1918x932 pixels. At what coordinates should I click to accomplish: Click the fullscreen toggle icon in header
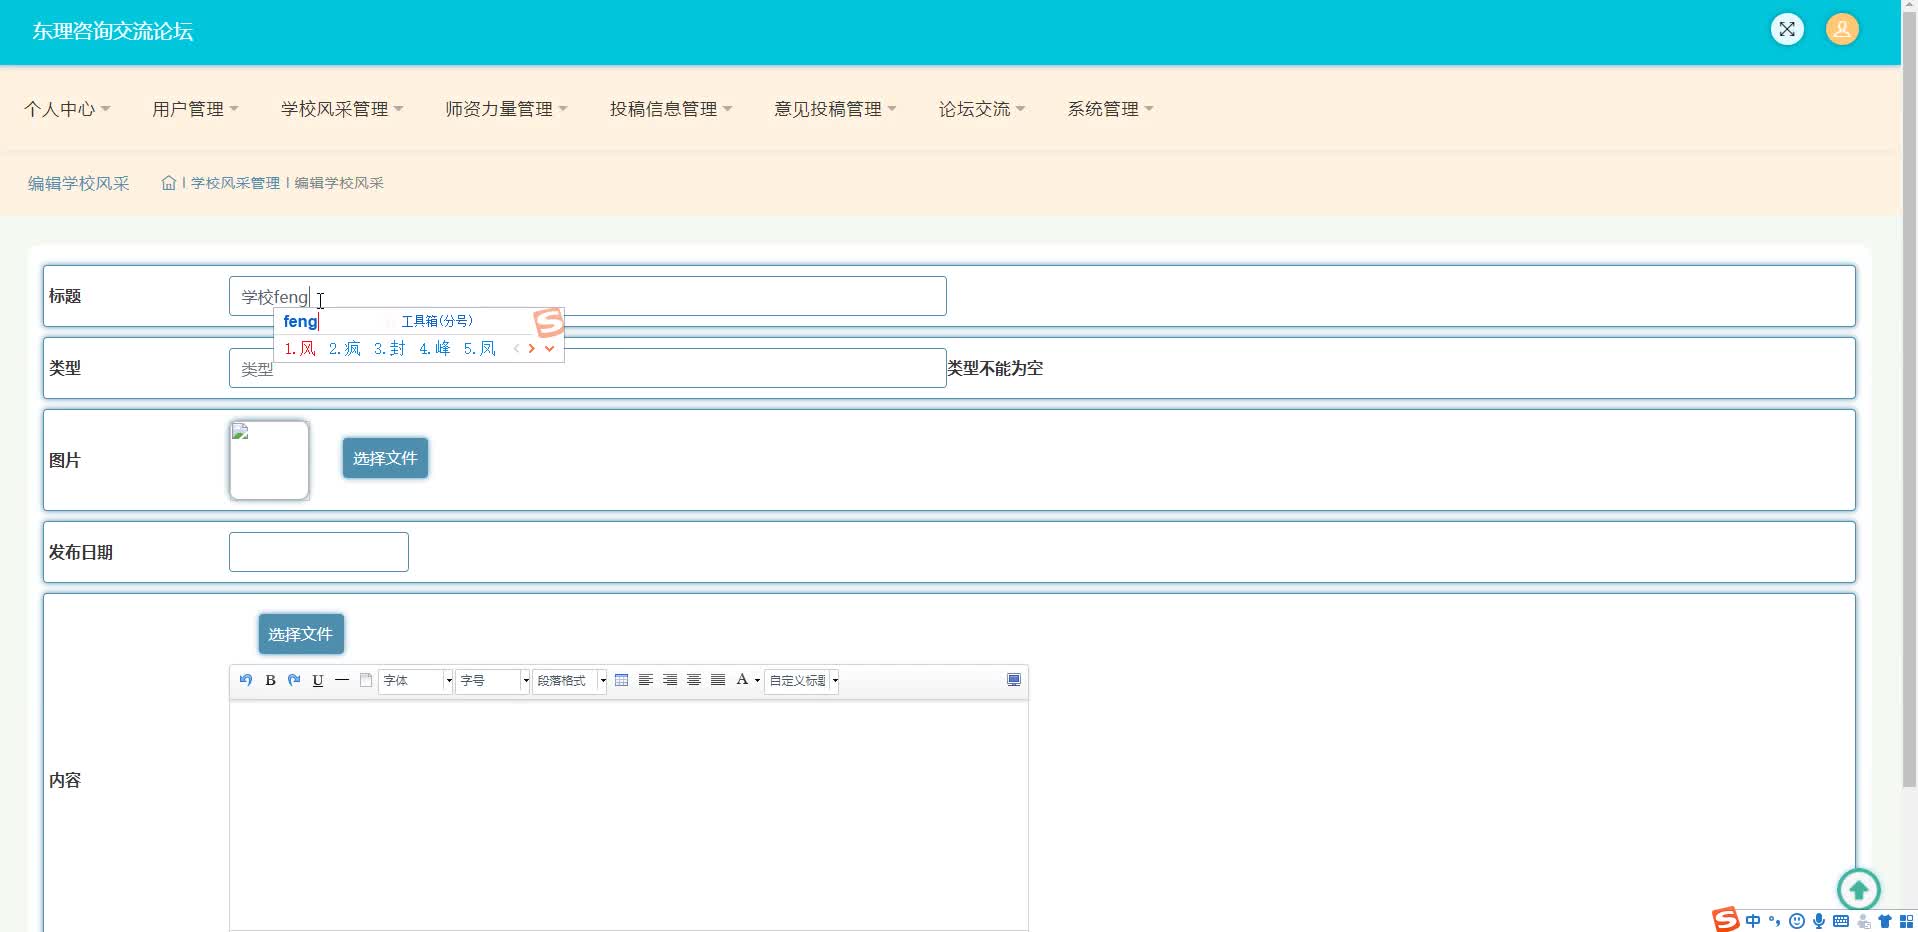point(1787,29)
